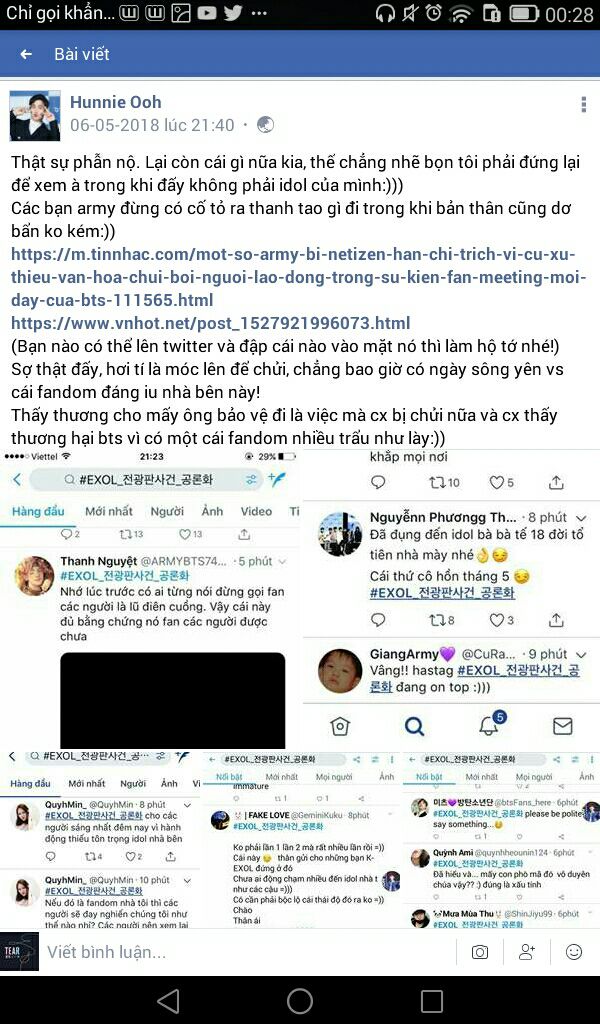The height and width of the screenshot is (1024, 600).
Task: Open Hunnie Ooh's profile picture
Action: 35,116
